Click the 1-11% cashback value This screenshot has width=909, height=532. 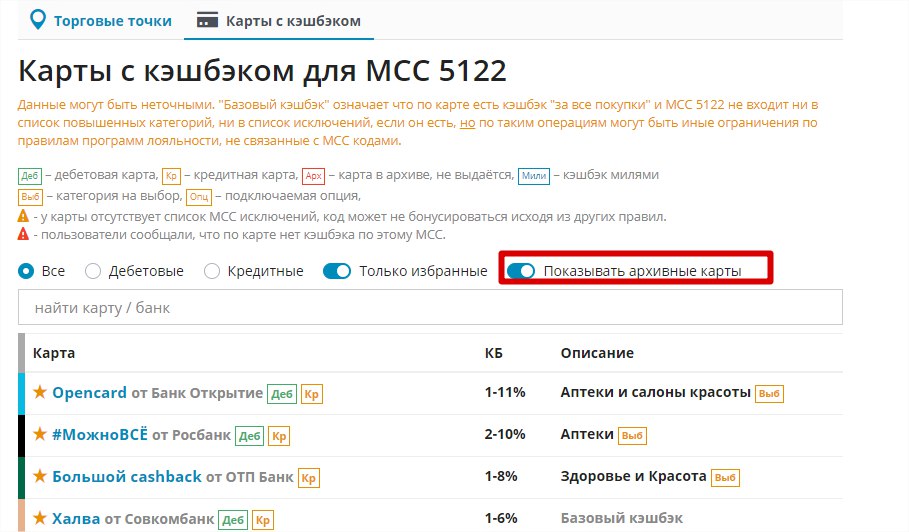[x=505, y=392]
